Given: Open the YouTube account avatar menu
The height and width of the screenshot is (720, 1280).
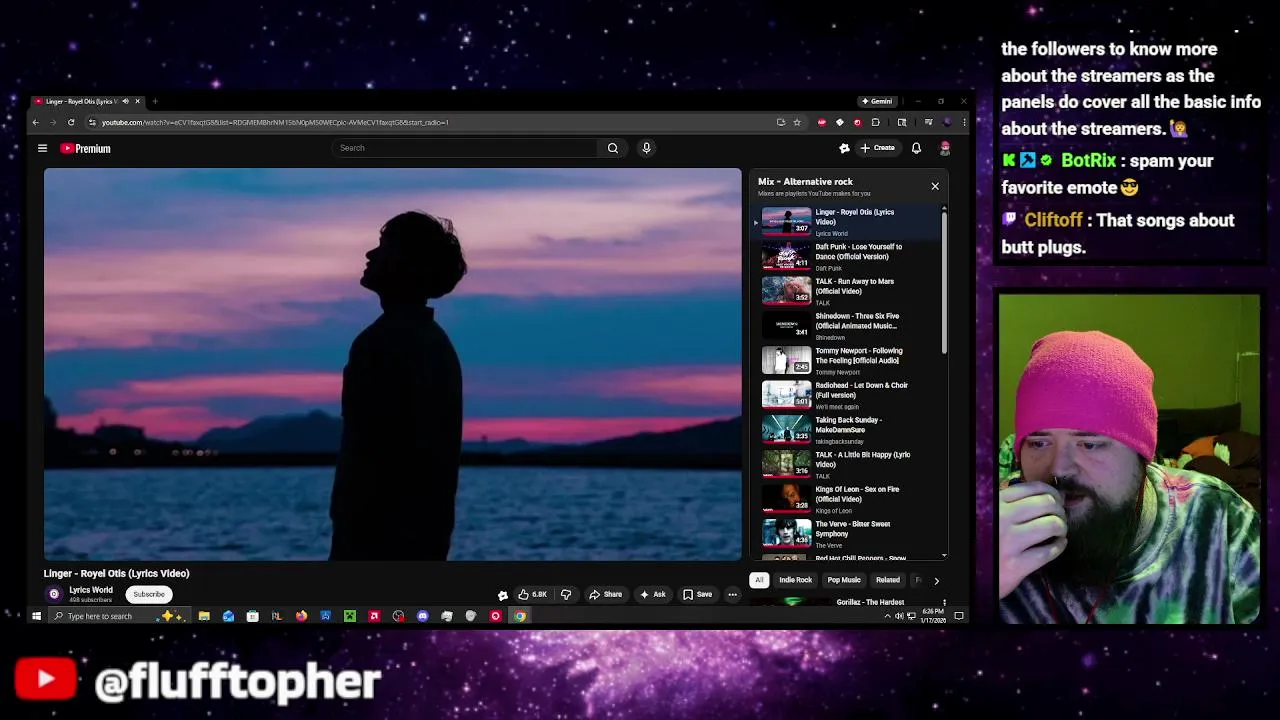Looking at the screenshot, I should click(x=944, y=148).
